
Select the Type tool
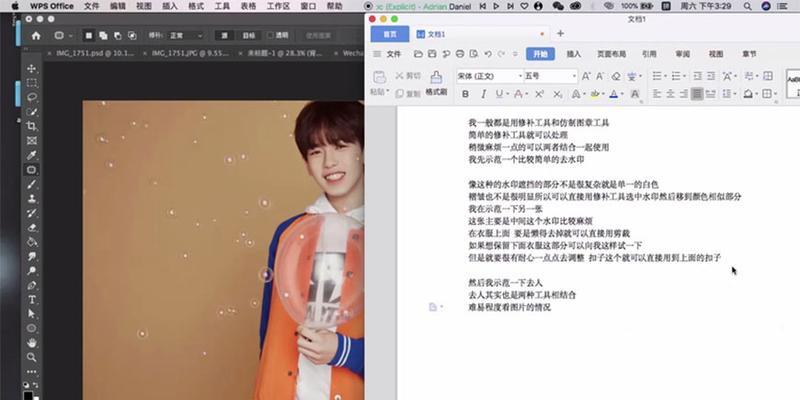[x=32, y=299]
